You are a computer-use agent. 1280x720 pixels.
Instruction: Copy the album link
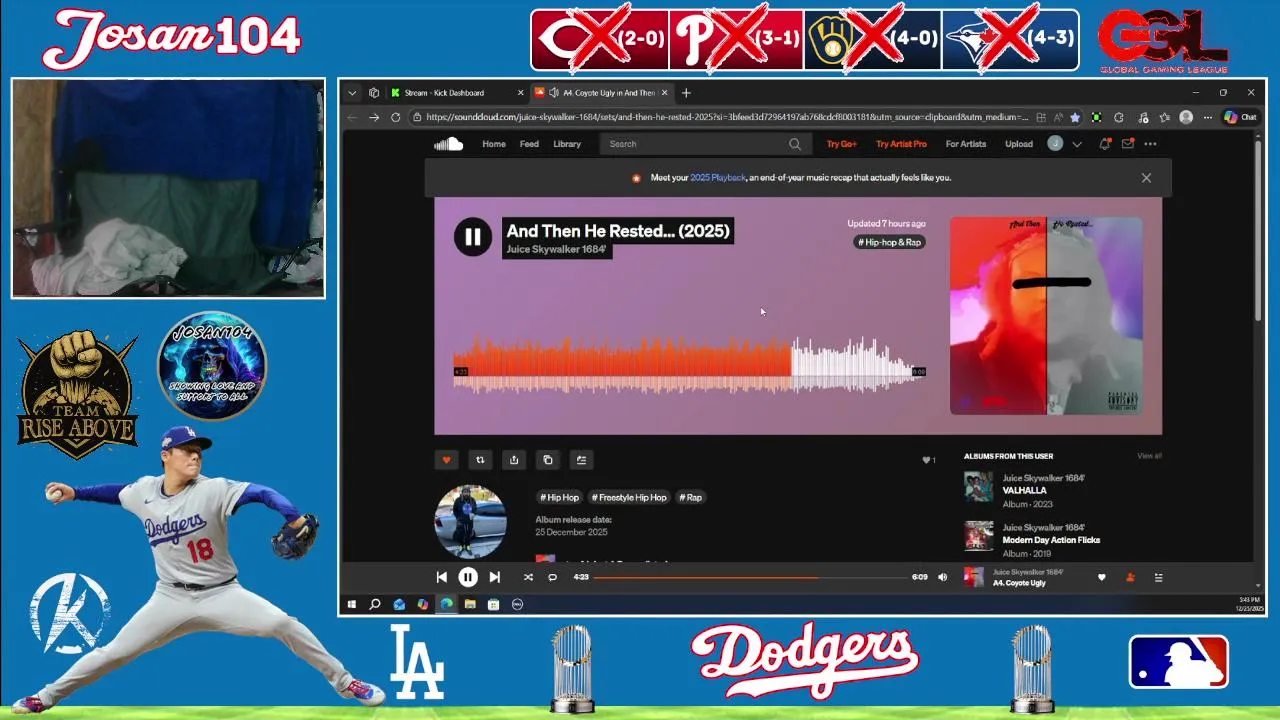(x=547, y=460)
